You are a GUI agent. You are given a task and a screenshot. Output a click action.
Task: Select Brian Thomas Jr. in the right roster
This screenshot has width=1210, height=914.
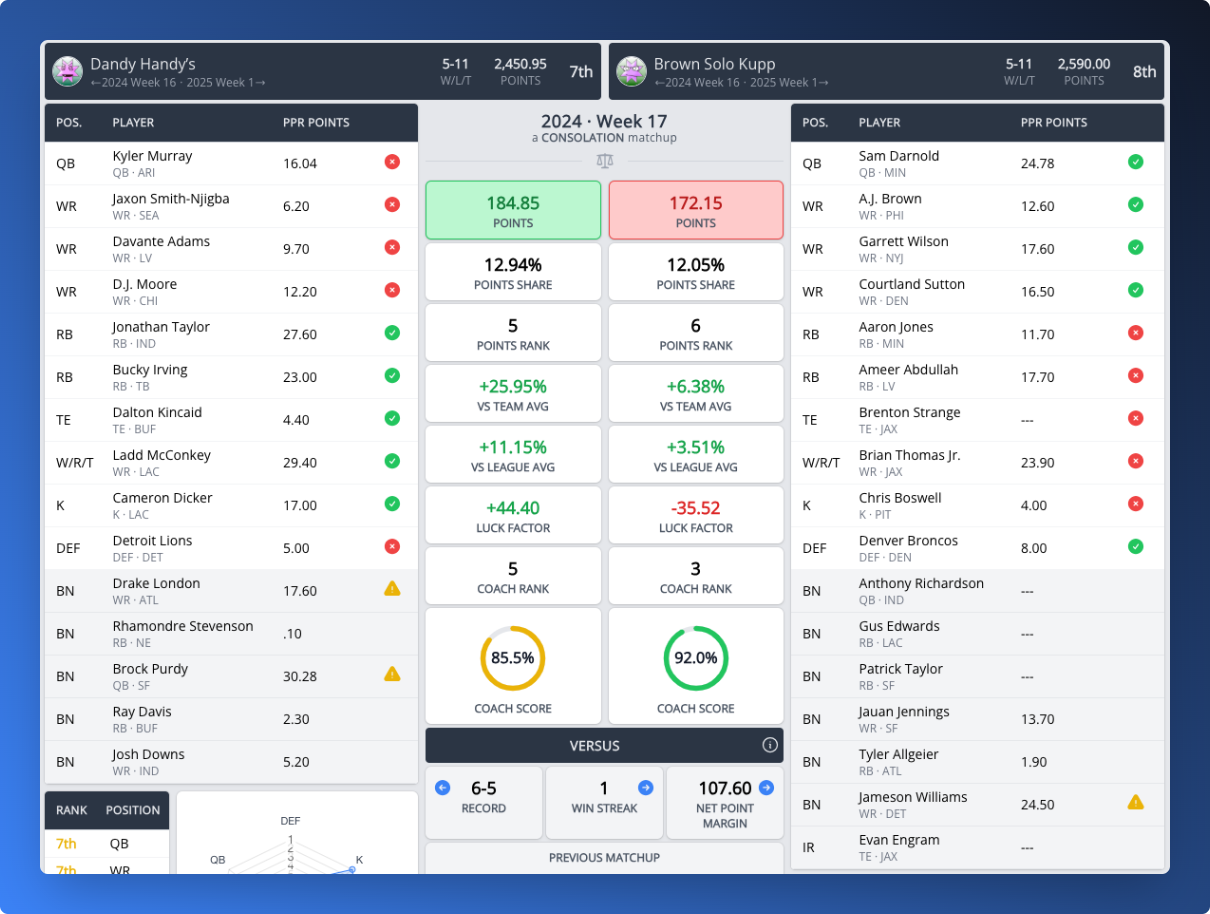[x=909, y=455]
